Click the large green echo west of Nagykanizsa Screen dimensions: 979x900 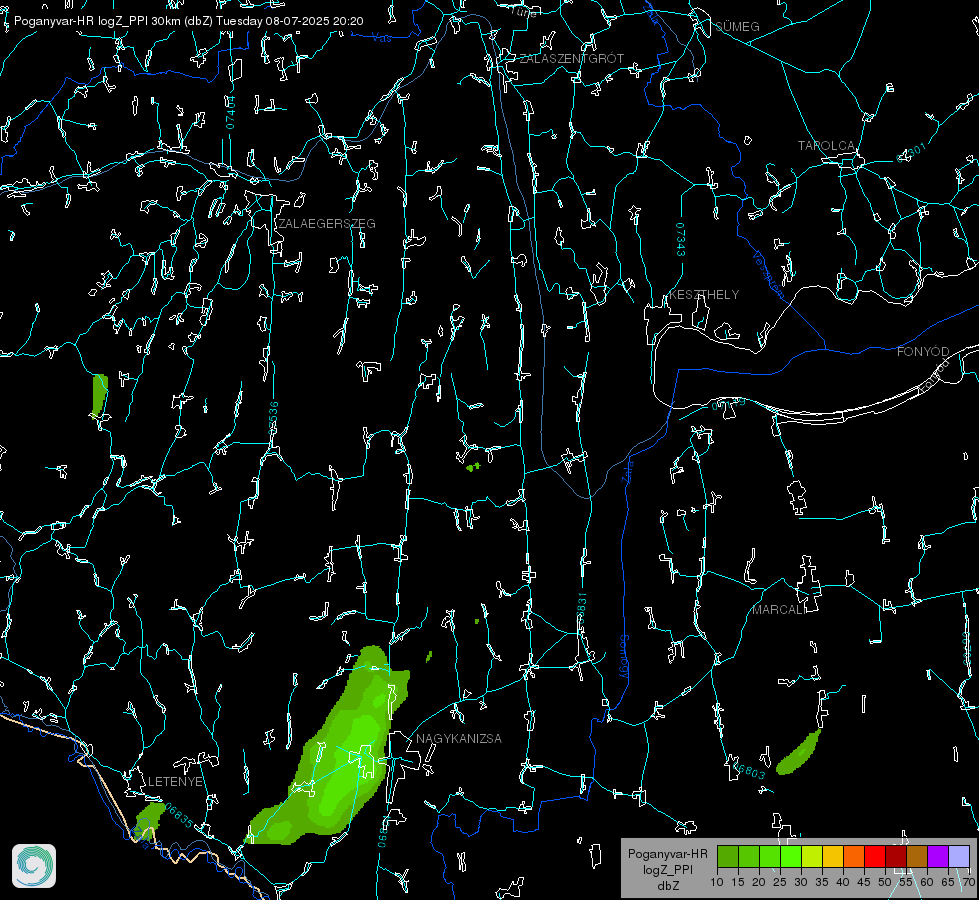coord(340,756)
